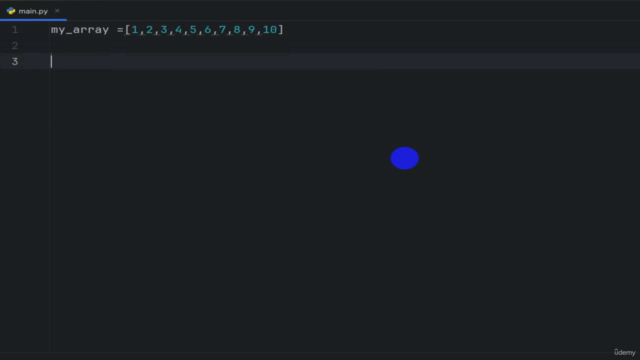This screenshot has width=640, height=360.
Task: Click the my_array variable name
Action: click(80, 30)
